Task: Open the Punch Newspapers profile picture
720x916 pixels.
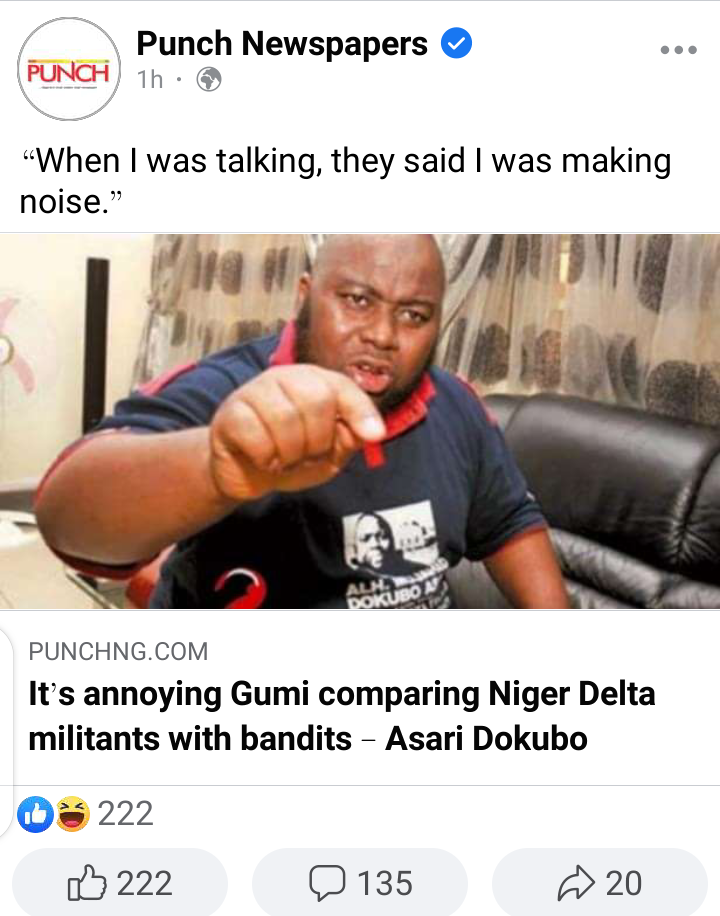Action: click(x=69, y=69)
